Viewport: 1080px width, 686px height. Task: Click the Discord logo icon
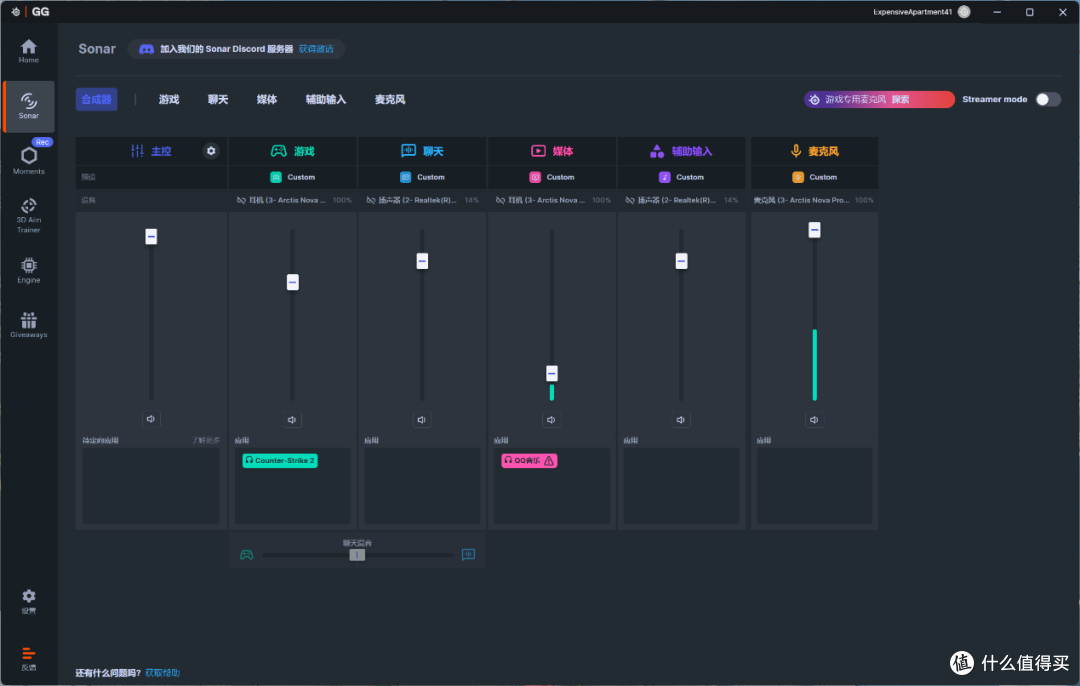(x=146, y=49)
